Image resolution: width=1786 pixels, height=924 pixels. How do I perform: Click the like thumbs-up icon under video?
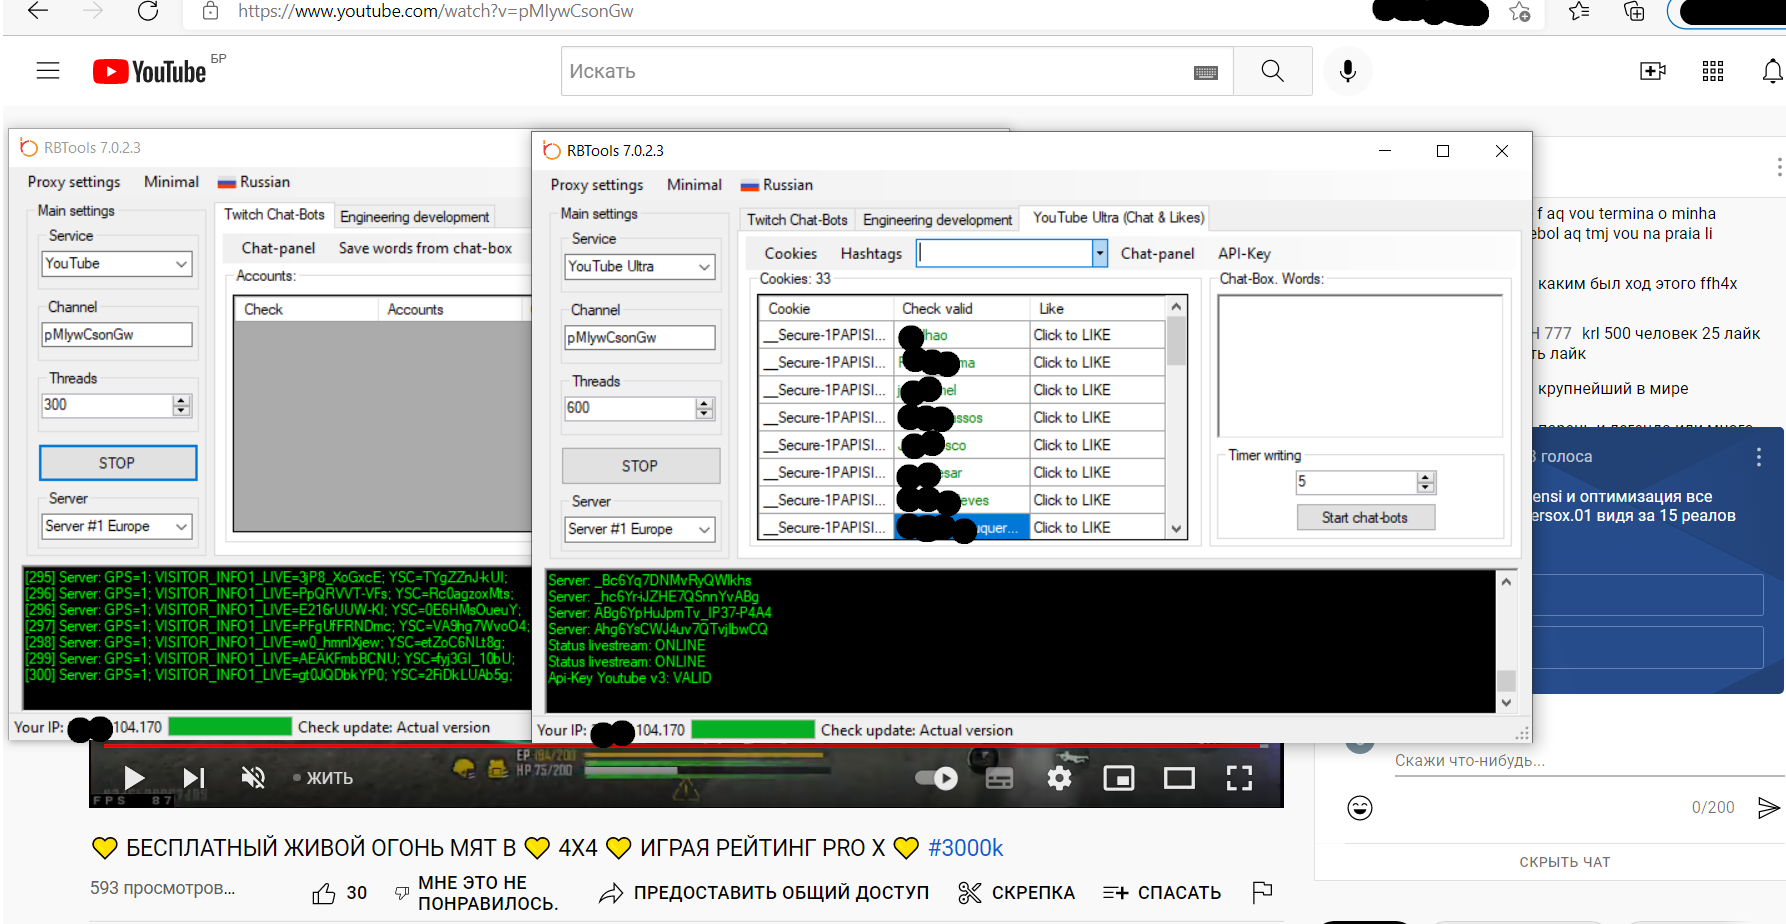click(x=324, y=893)
